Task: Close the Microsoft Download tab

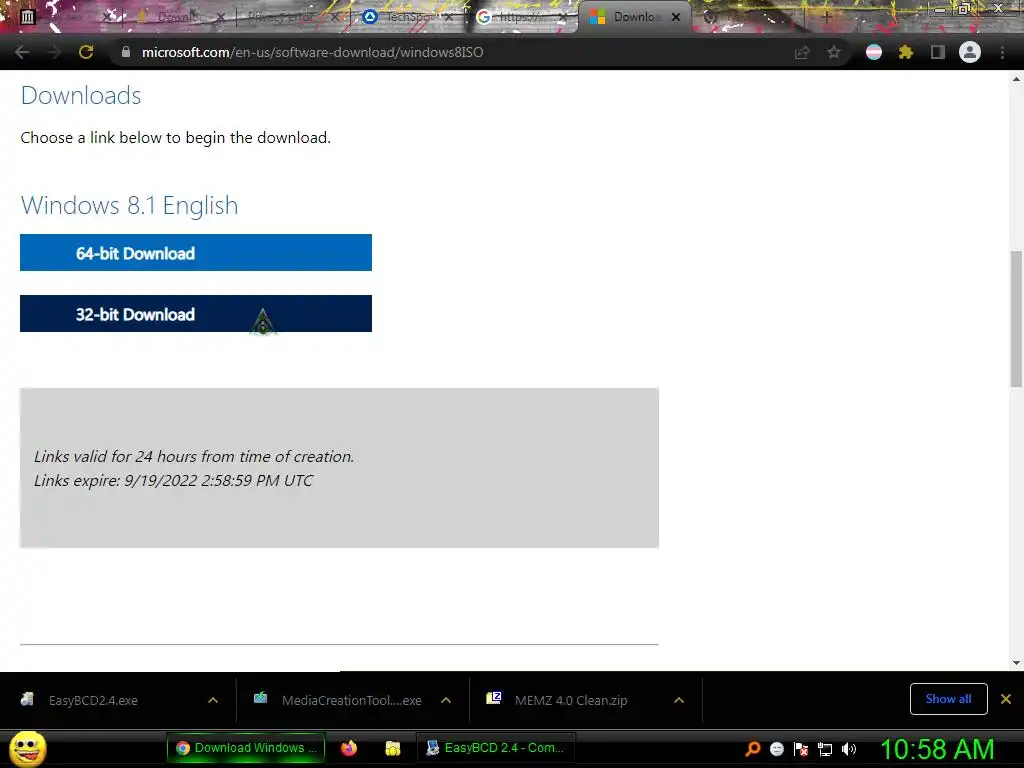Action: pos(676,17)
